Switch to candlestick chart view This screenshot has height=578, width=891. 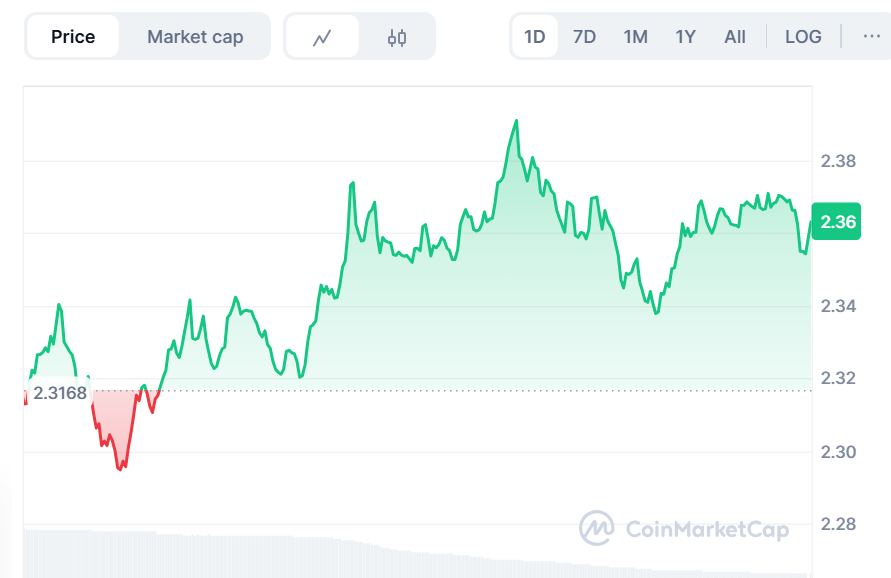pos(397,38)
